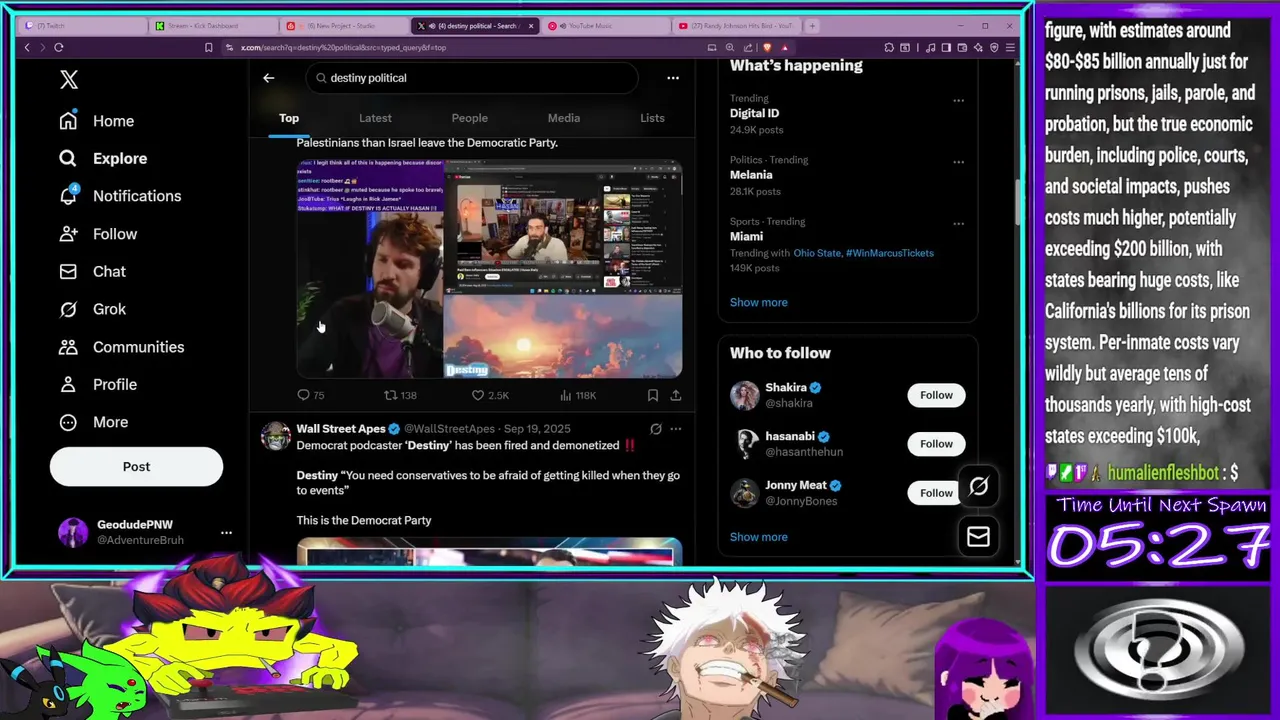Open the Miami trending topic
The image size is (1280, 720).
point(746,237)
